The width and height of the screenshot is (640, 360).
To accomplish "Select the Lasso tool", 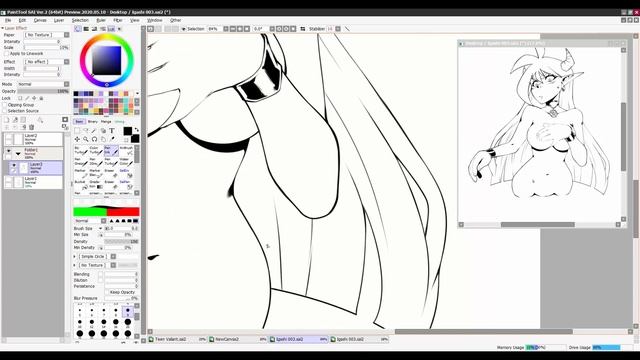I will click(86, 131).
